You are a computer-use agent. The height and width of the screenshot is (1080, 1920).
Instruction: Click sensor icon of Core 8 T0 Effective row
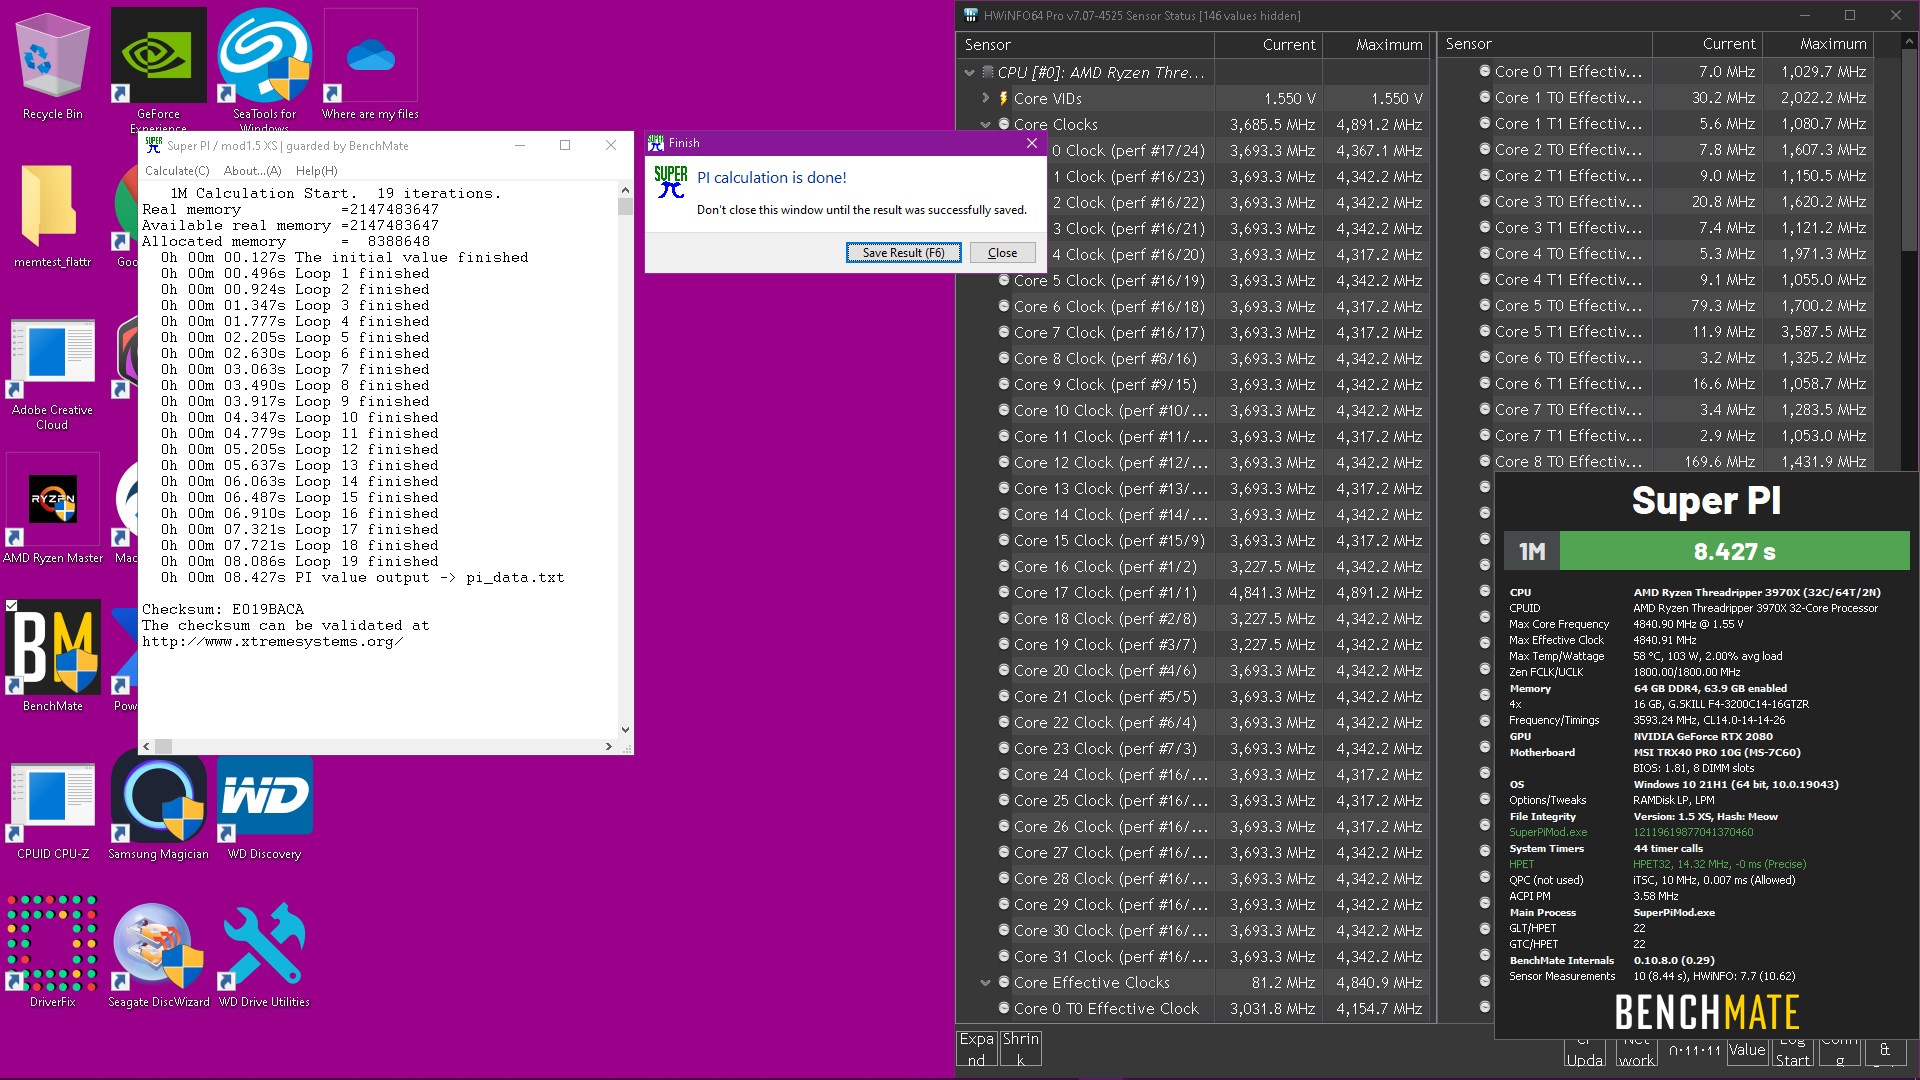pyautogui.click(x=1485, y=461)
